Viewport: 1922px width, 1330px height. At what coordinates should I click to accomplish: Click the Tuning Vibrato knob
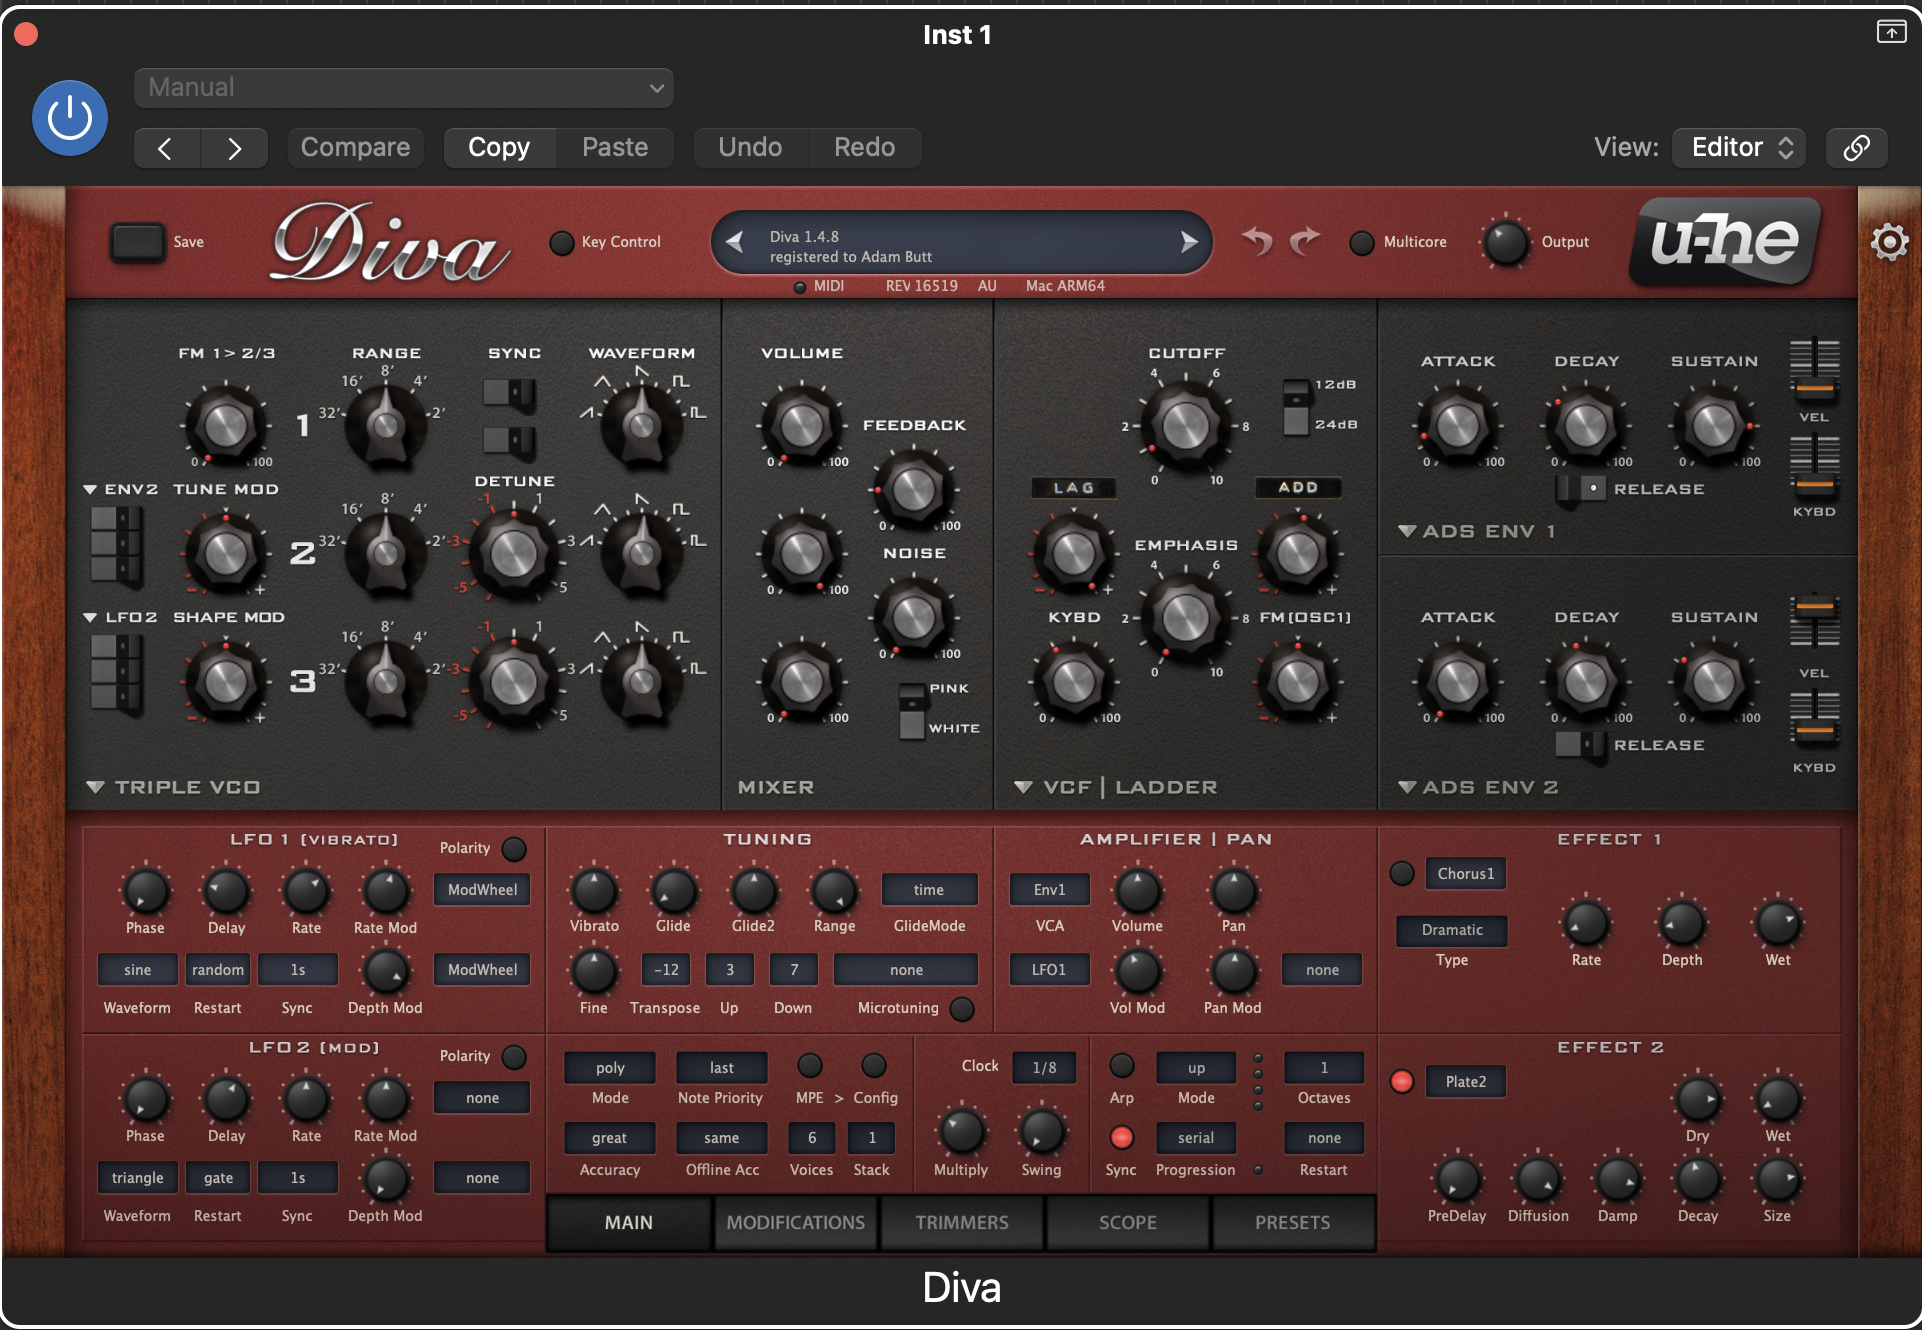pos(594,891)
